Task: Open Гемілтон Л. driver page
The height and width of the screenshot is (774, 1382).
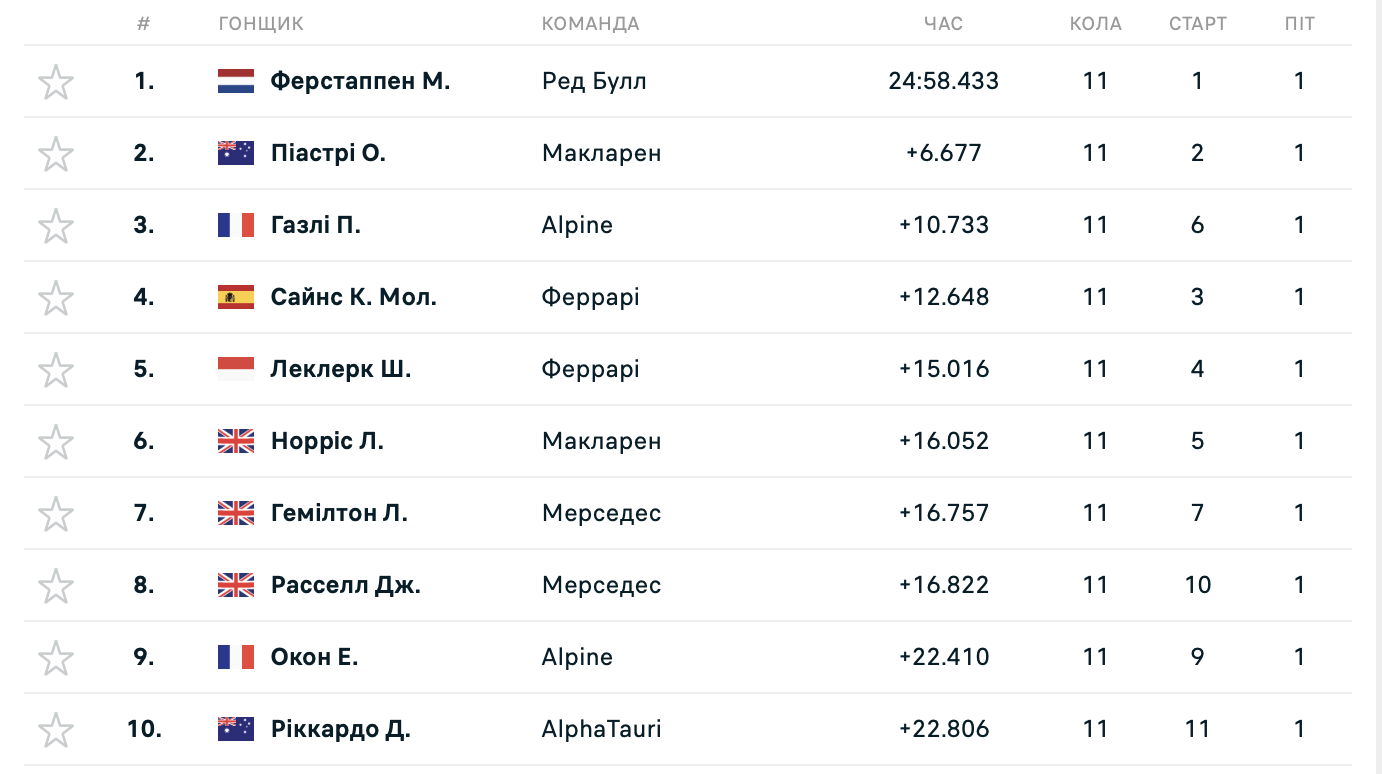Action: tap(339, 513)
